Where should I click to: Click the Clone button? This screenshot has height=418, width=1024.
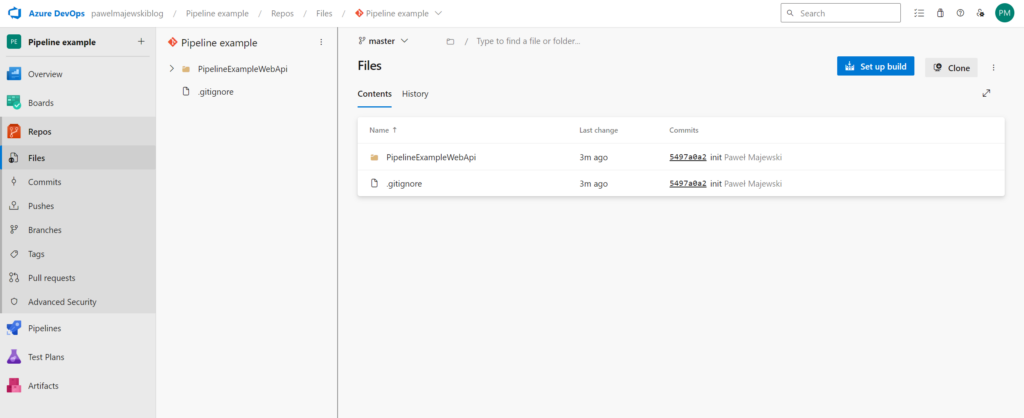951,67
